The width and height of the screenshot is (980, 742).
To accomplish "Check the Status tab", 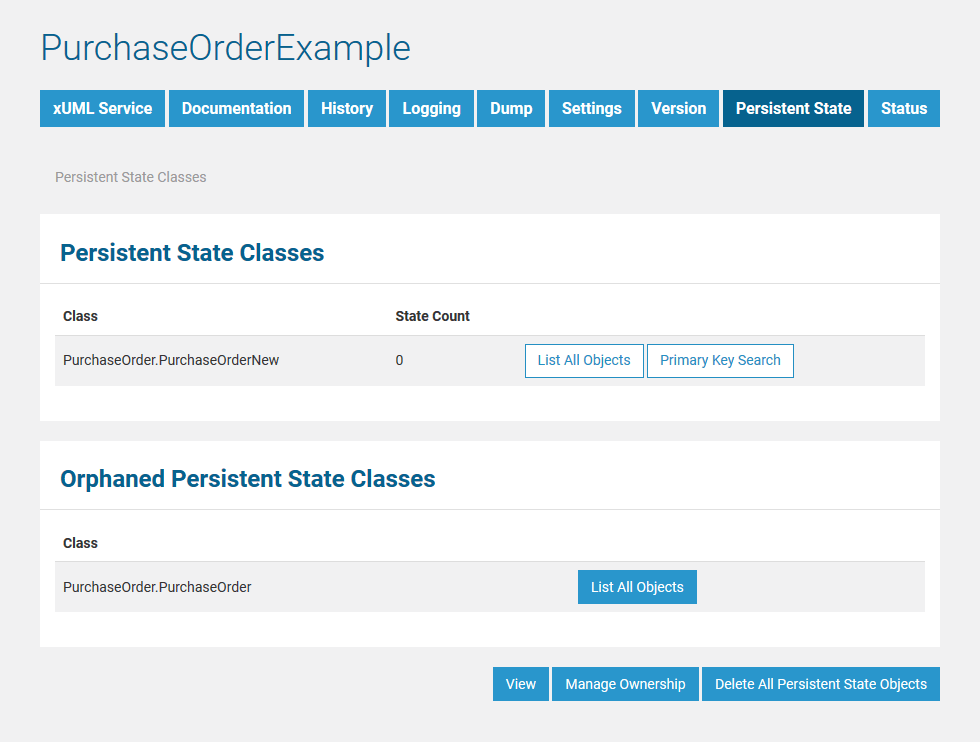I will click(x=903, y=108).
